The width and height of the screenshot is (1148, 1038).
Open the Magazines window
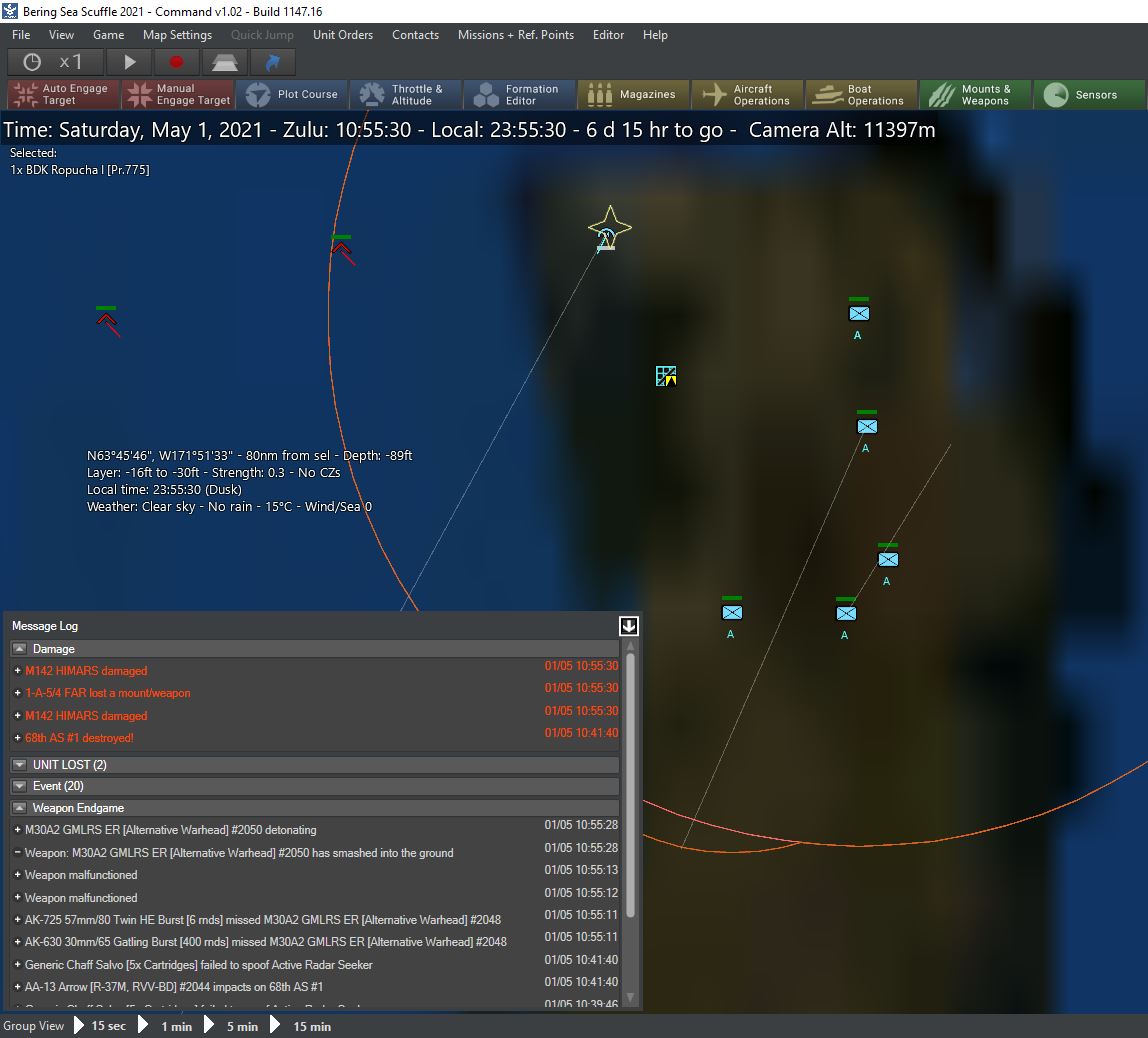(x=633, y=94)
